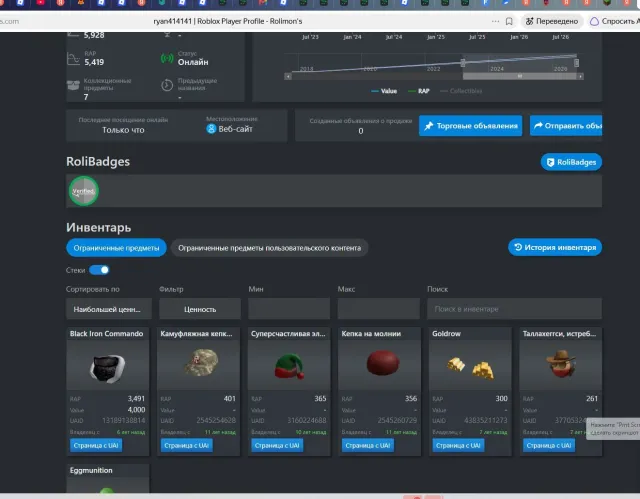Open UAID page for elf hat item
Image resolution: width=640 pixels, height=499 pixels.
[x=277, y=445]
